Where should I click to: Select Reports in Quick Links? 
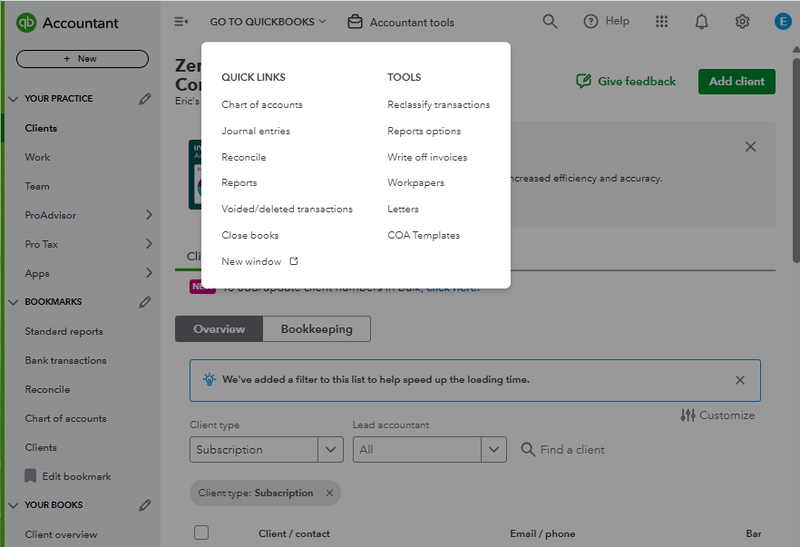(x=239, y=183)
